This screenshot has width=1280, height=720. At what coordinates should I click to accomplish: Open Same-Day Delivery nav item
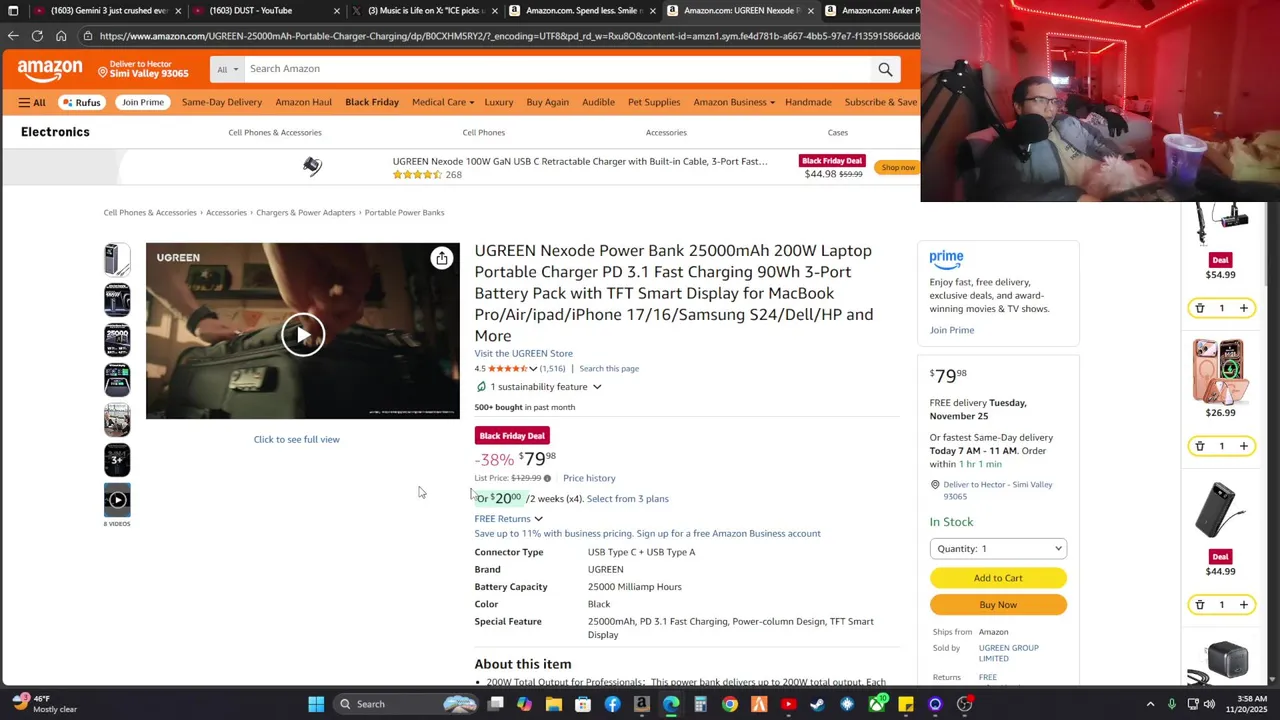[222, 102]
